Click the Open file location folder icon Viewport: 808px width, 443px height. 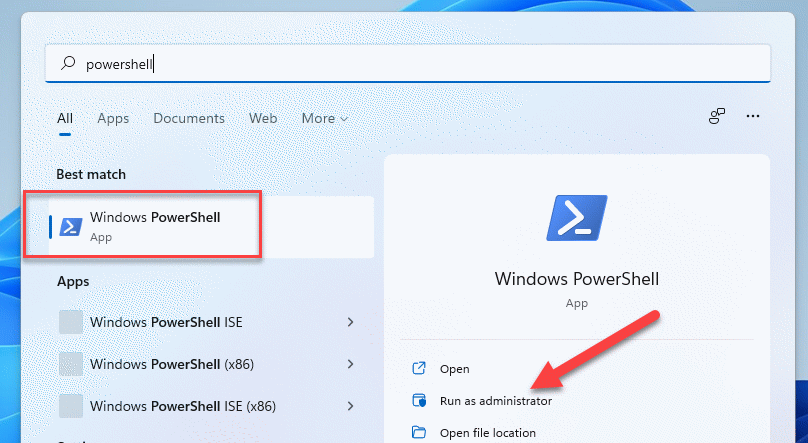(419, 432)
